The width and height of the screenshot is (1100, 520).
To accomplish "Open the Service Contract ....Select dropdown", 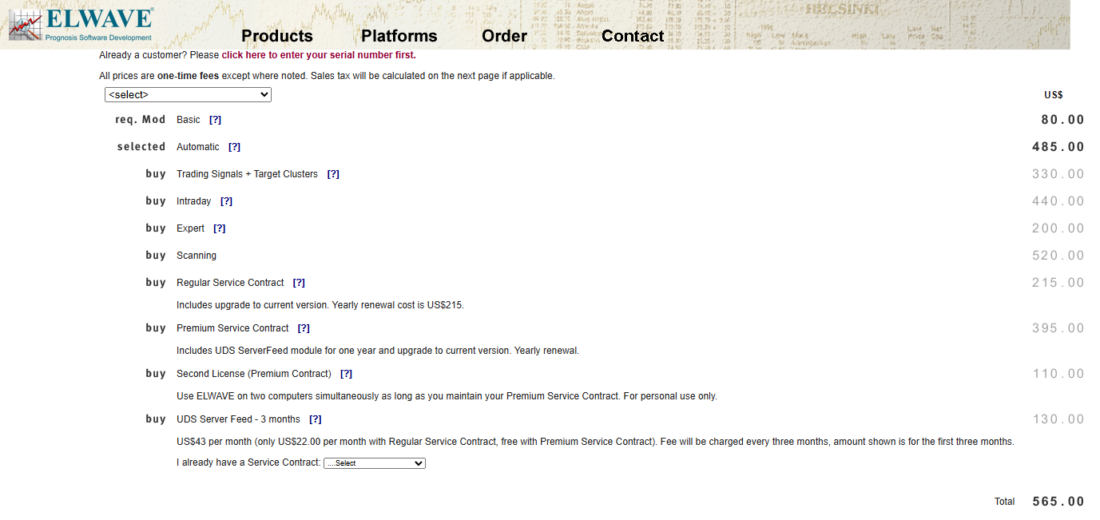I will (375, 463).
